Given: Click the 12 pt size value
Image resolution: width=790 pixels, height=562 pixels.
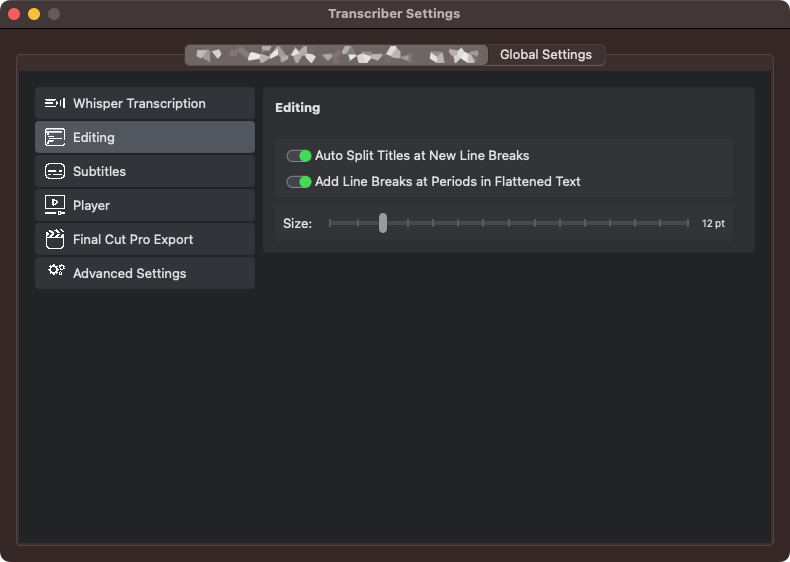Looking at the screenshot, I should [x=713, y=223].
